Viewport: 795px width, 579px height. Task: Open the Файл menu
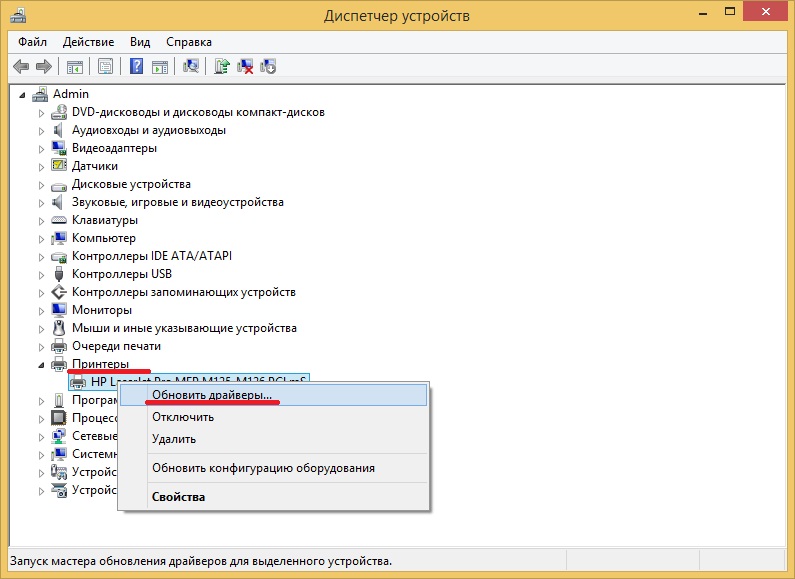pyautogui.click(x=32, y=42)
